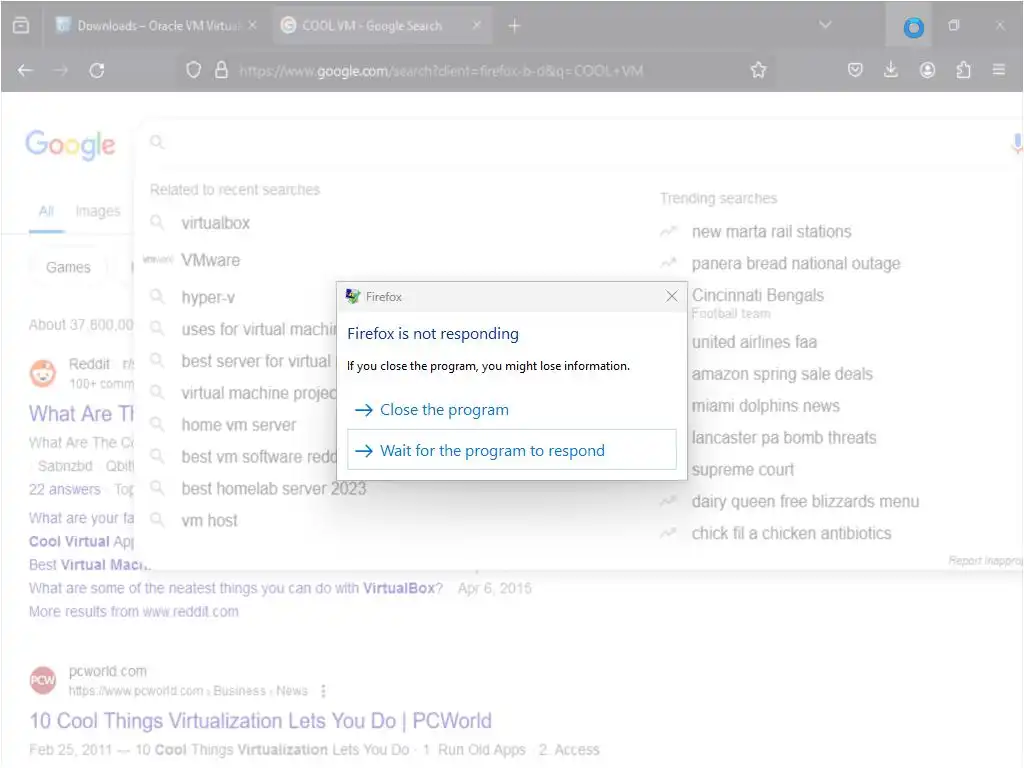The width and height of the screenshot is (1024, 768).
Task: Open the Best Virtual Machine Reddit sublink
Action: 90,565
